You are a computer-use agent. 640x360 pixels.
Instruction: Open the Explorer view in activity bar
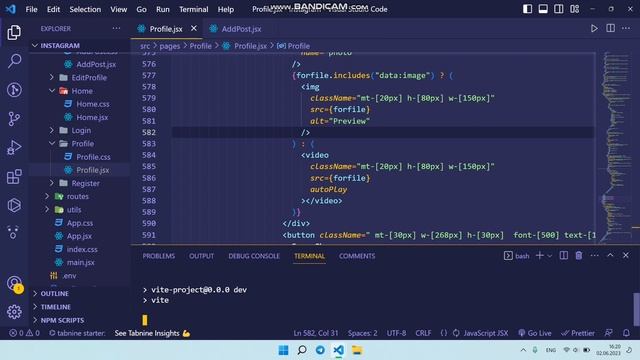click(x=14, y=32)
